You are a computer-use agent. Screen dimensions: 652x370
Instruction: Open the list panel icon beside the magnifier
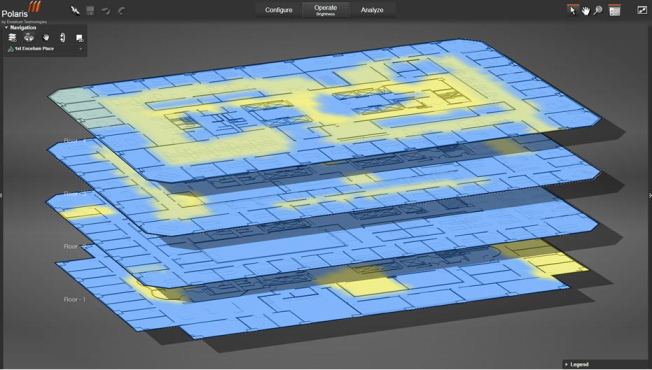click(x=615, y=10)
